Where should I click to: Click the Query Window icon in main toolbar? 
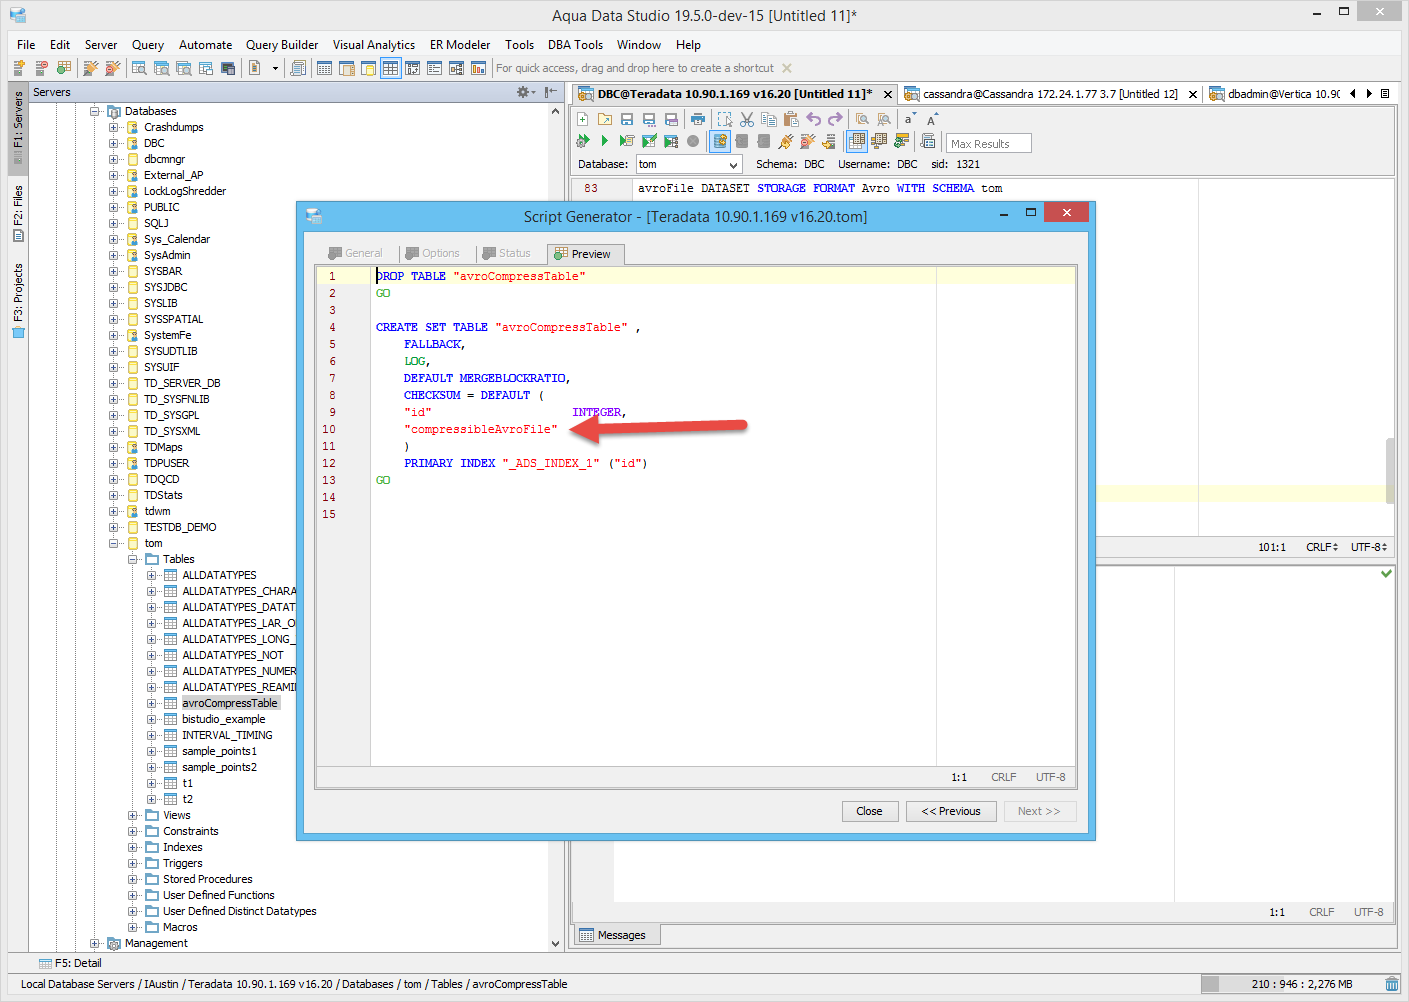[139, 68]
